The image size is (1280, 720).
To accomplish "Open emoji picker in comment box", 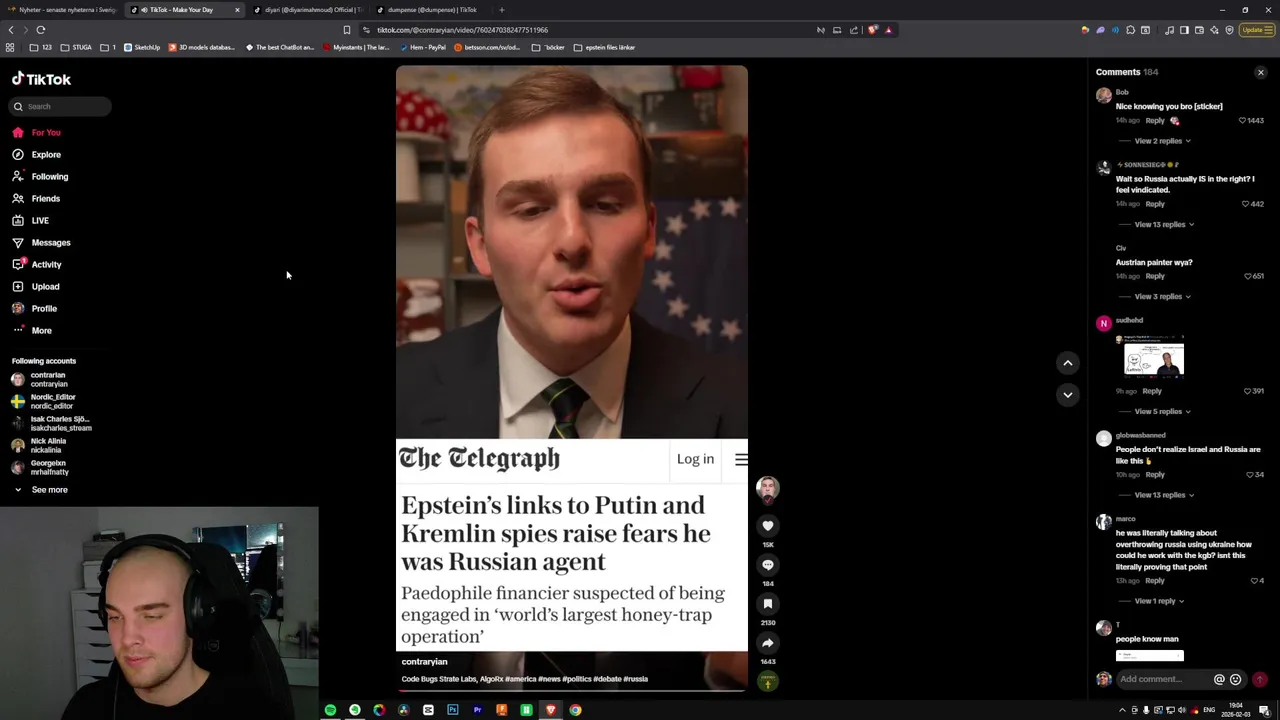I will 1235,679.
